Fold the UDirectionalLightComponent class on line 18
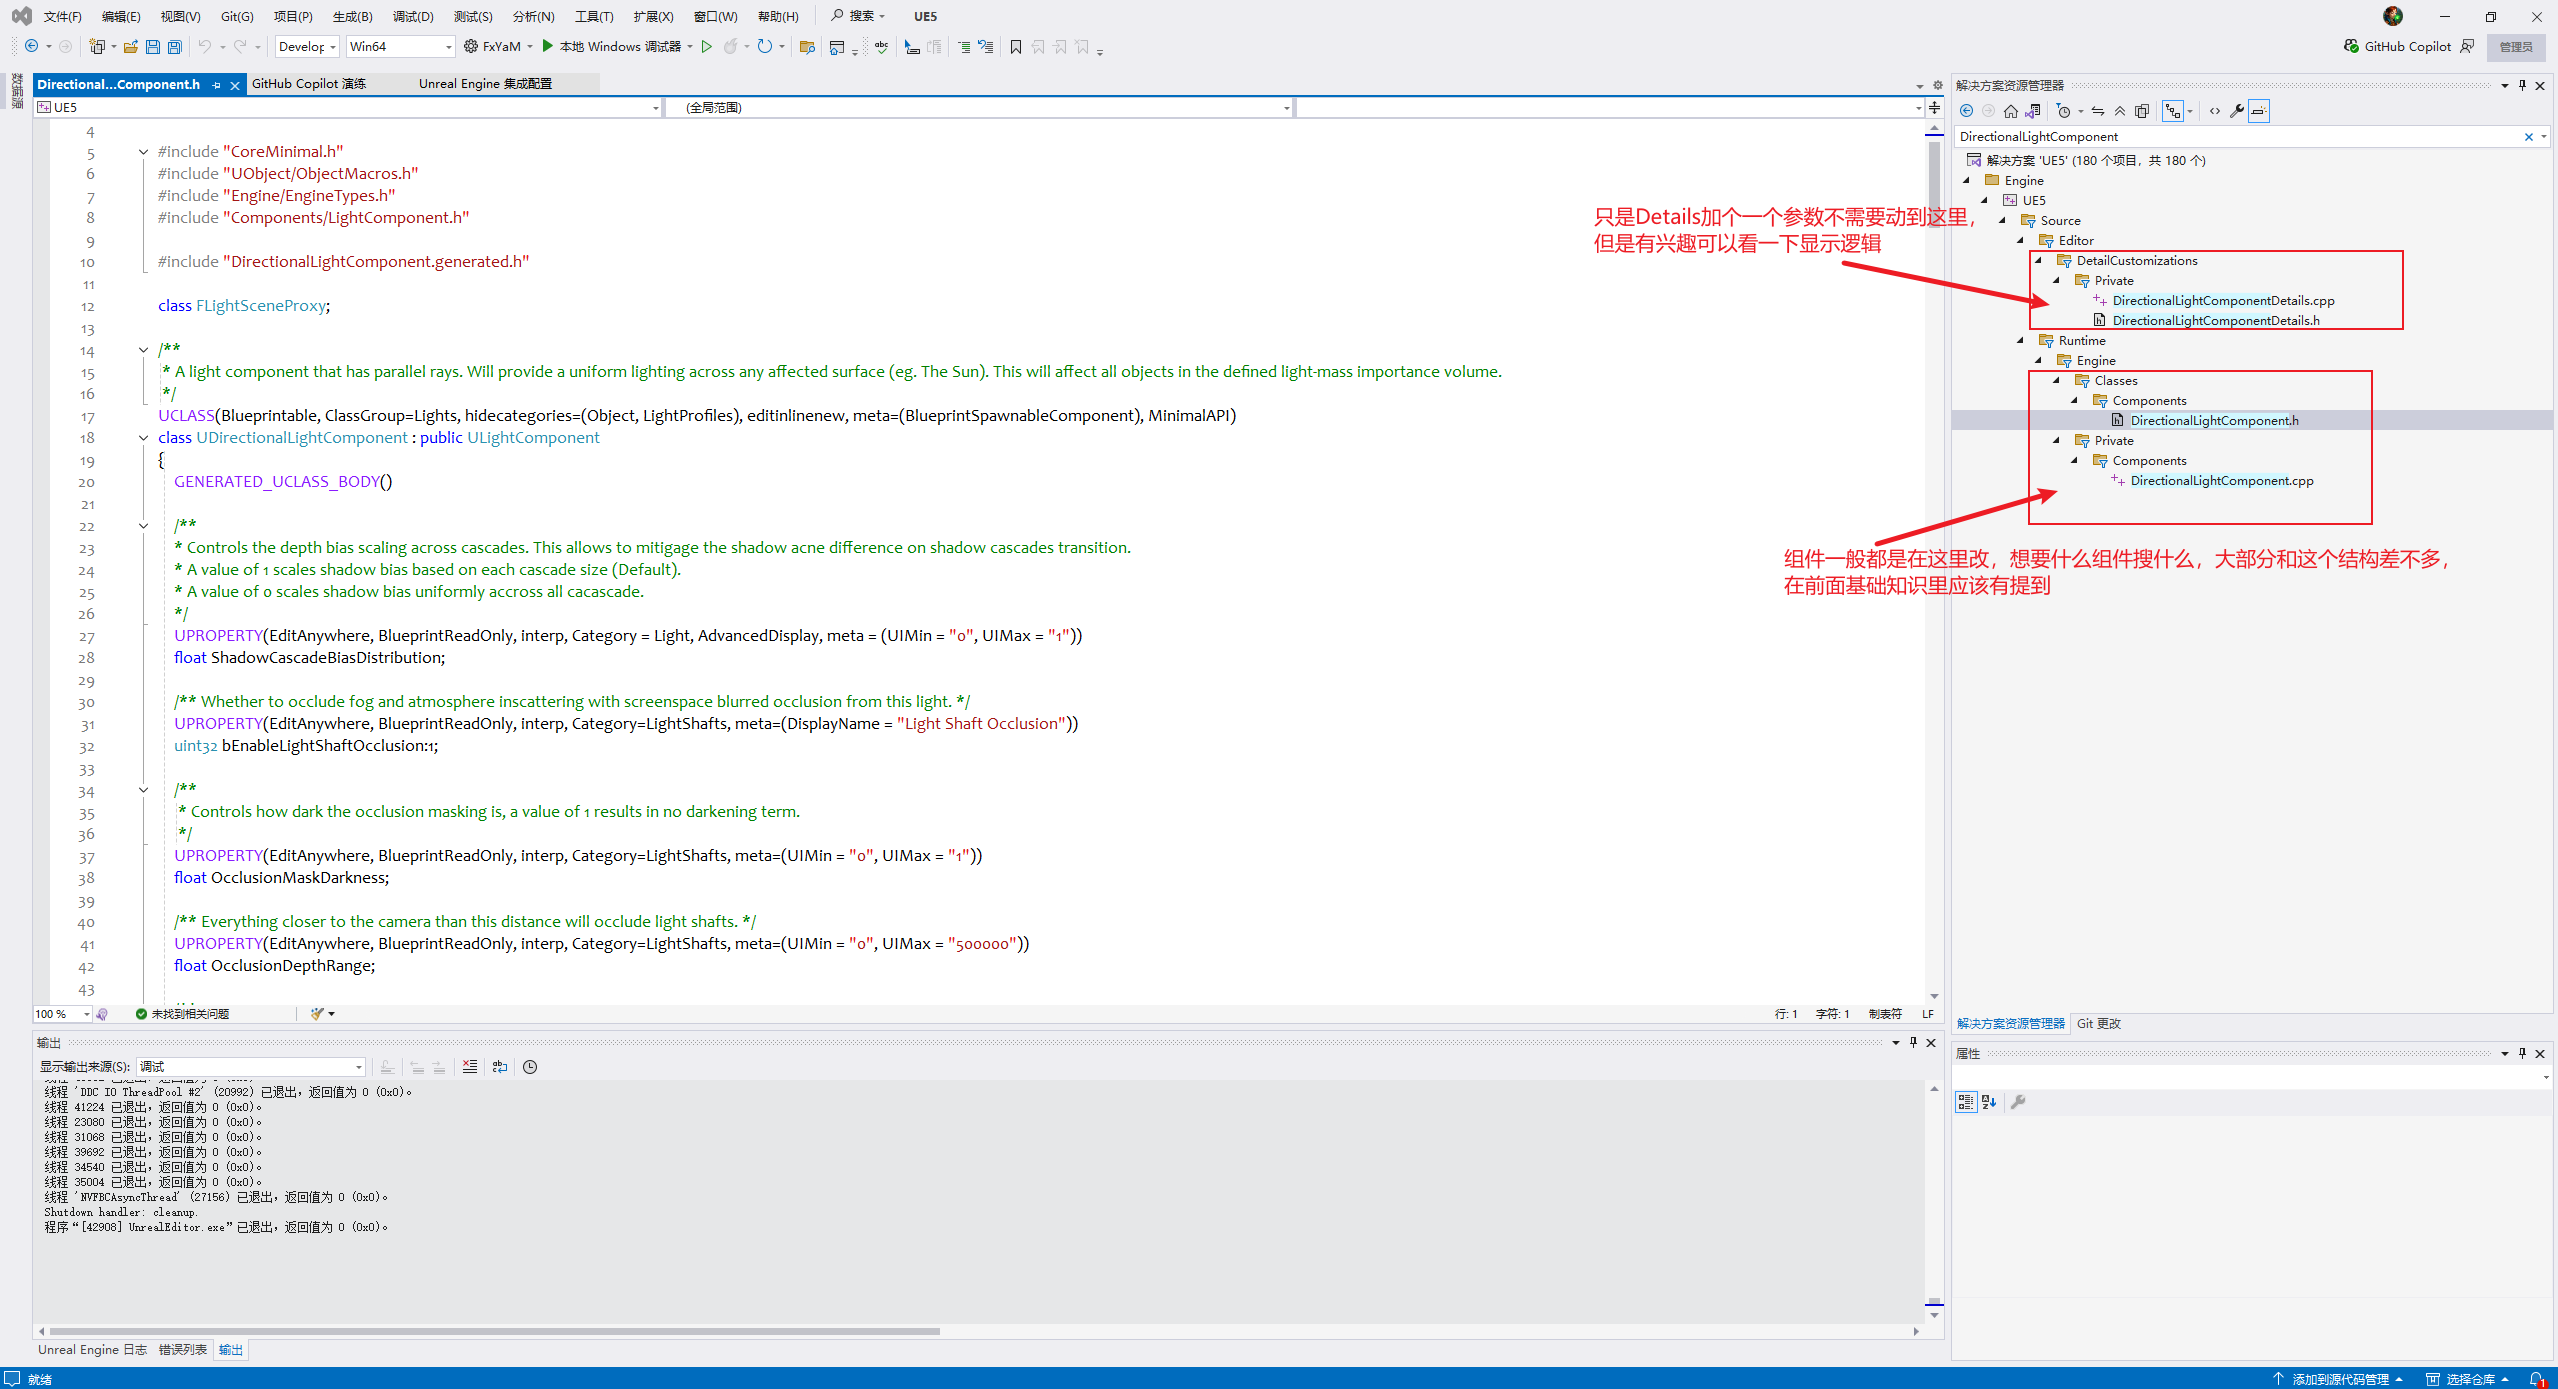 click(x=143, y=438)
